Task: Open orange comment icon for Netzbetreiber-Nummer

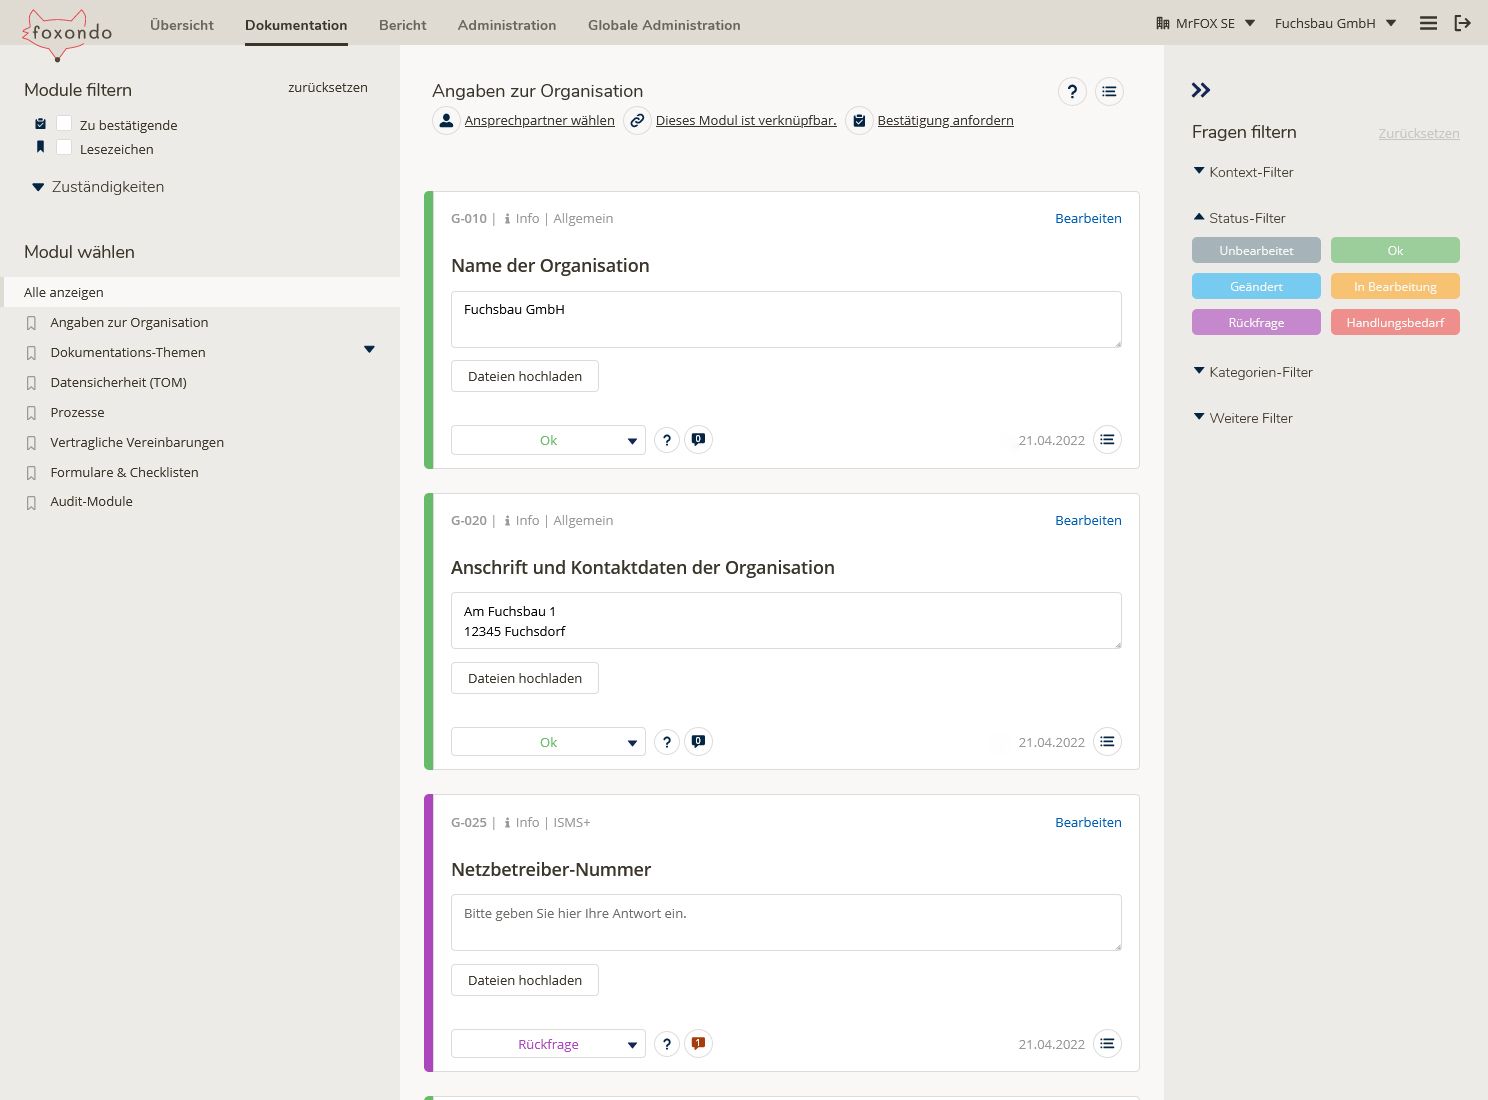Action: click(698, 1044)
